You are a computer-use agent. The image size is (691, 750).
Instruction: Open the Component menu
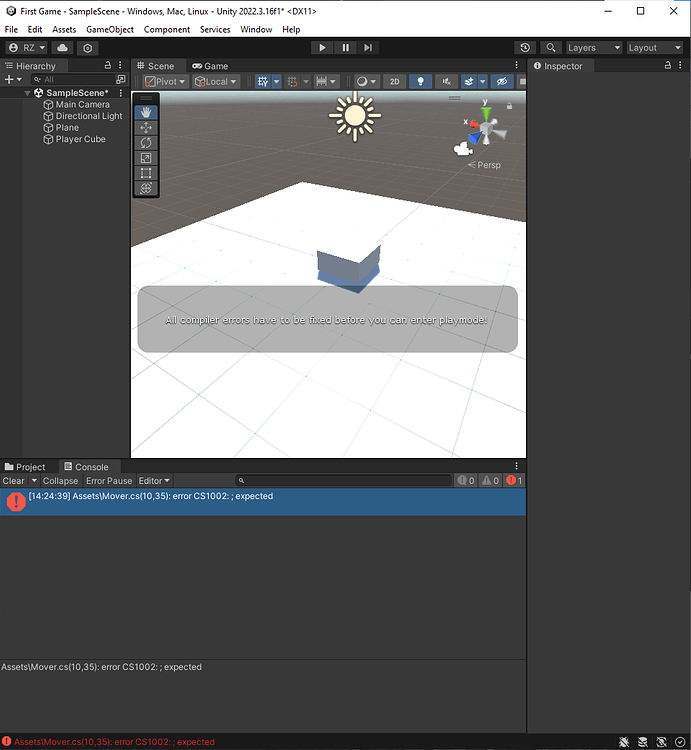(x=167, y=30)
